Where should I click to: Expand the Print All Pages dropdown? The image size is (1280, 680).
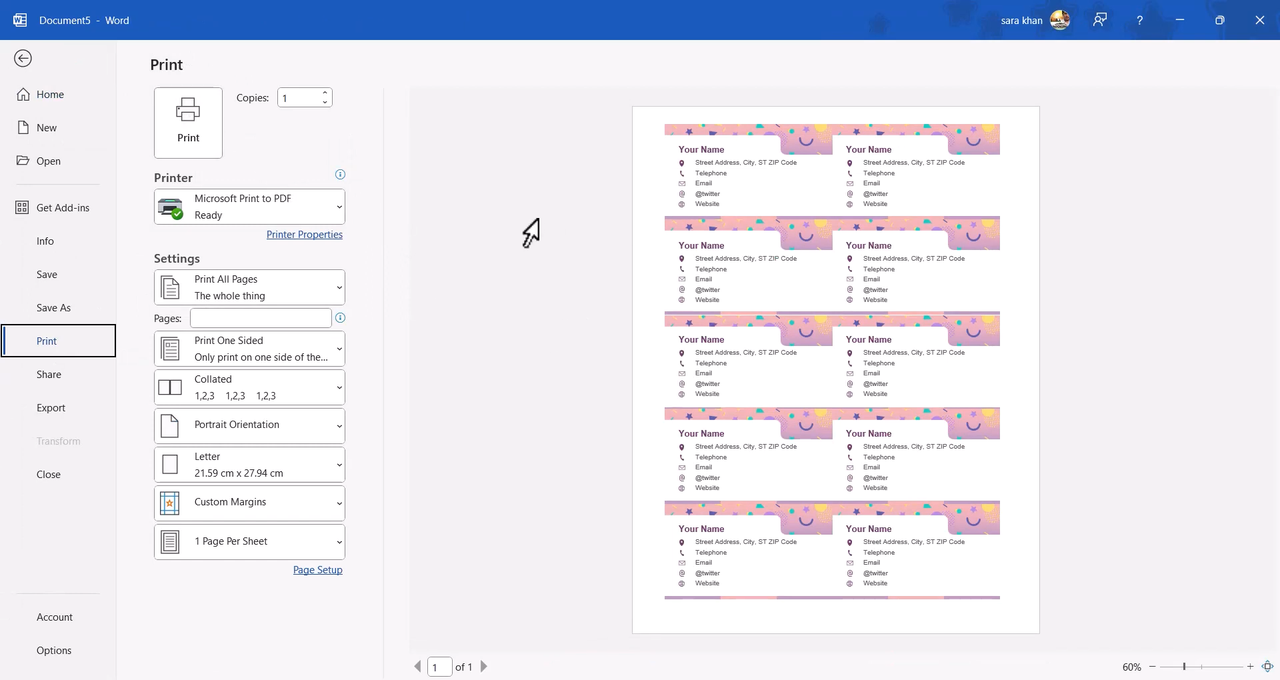[x=249, y=287]
